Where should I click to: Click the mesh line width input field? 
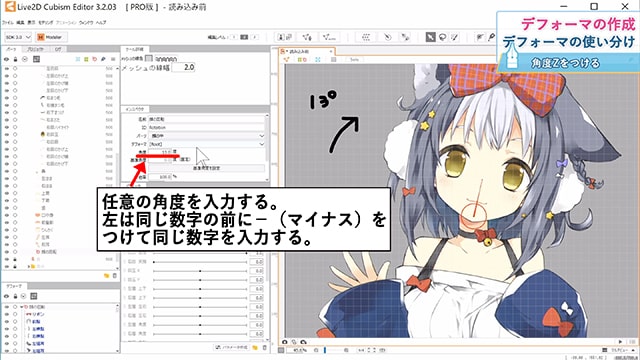(183, 67)
